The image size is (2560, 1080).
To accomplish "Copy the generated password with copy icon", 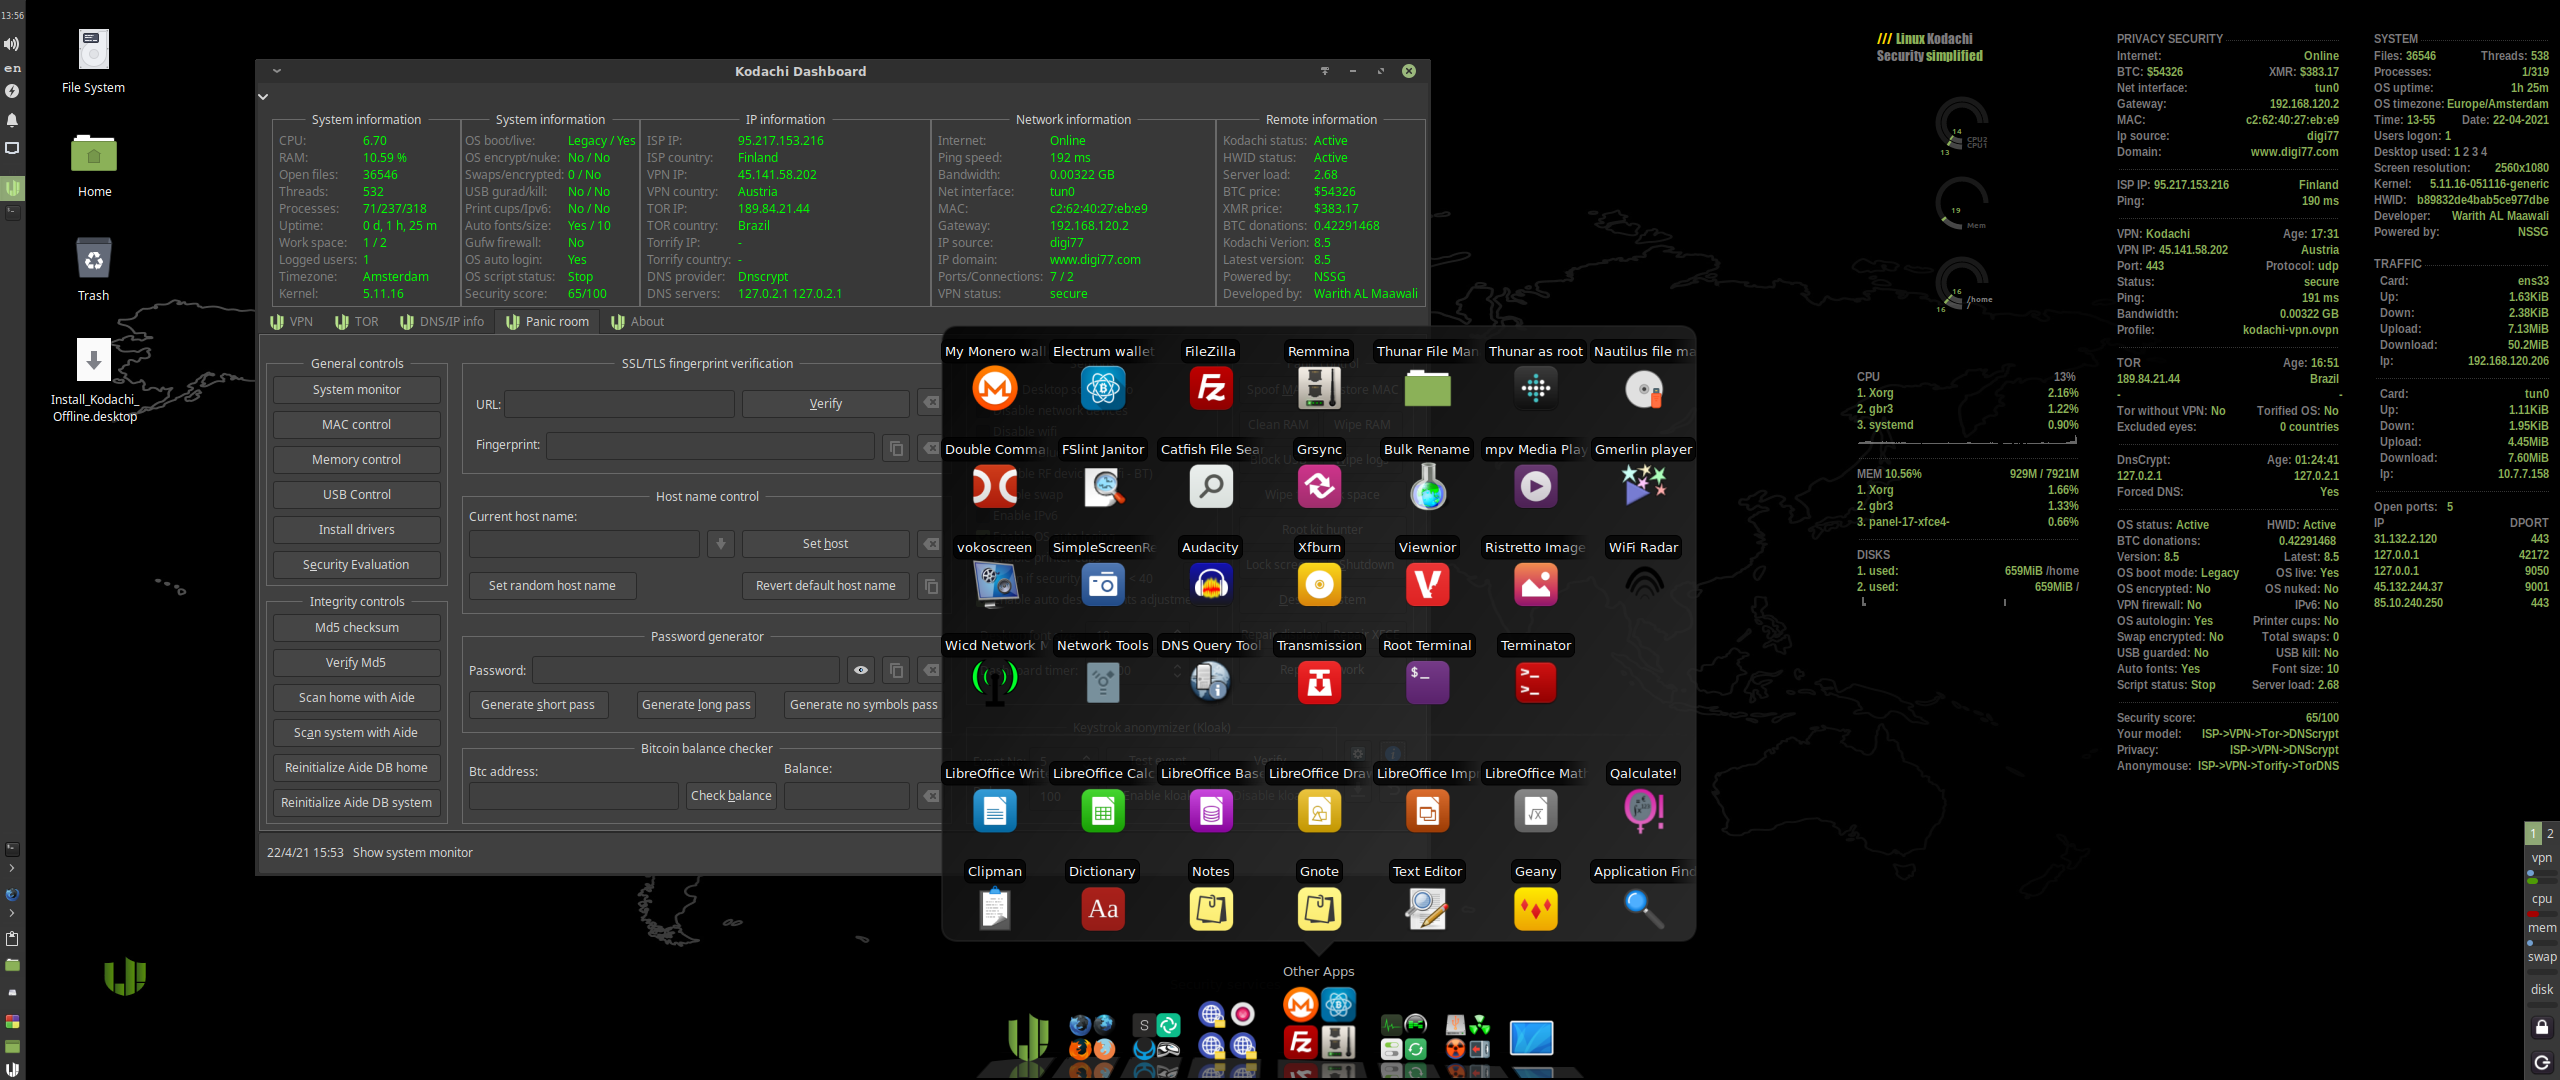I will (x=896, y=670).
